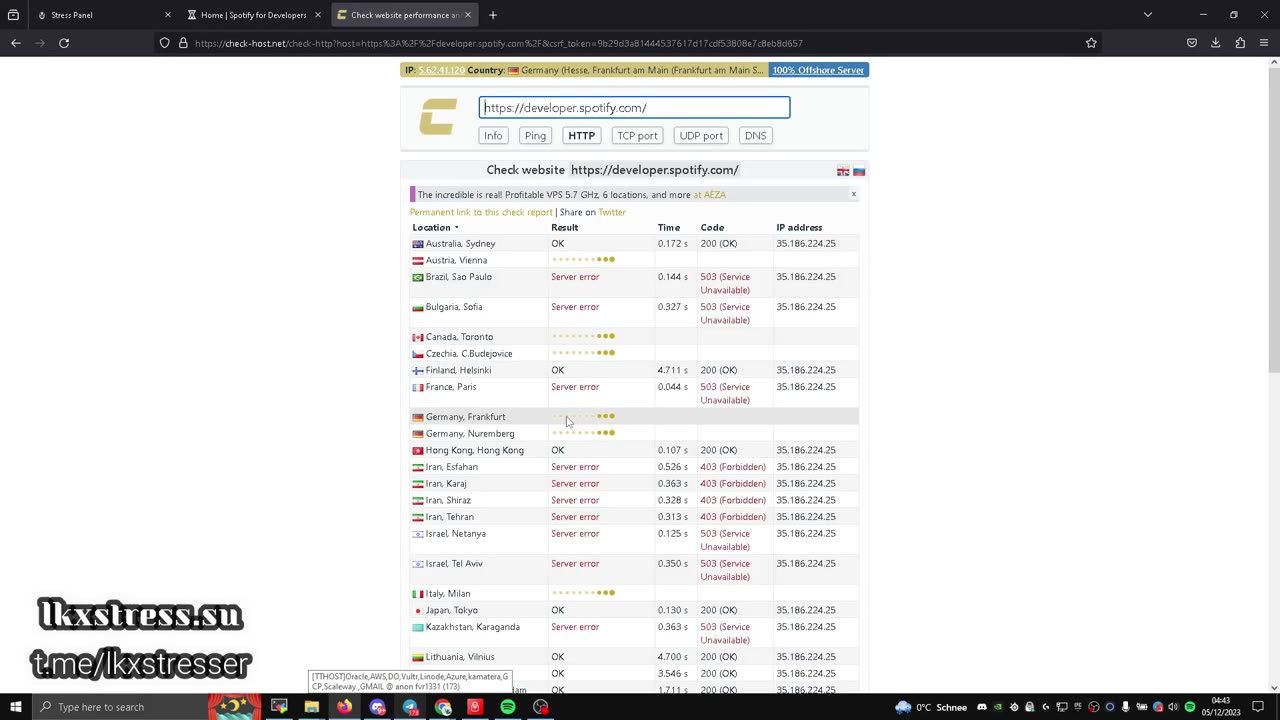Switch site language to English flag

pos(843,172)
